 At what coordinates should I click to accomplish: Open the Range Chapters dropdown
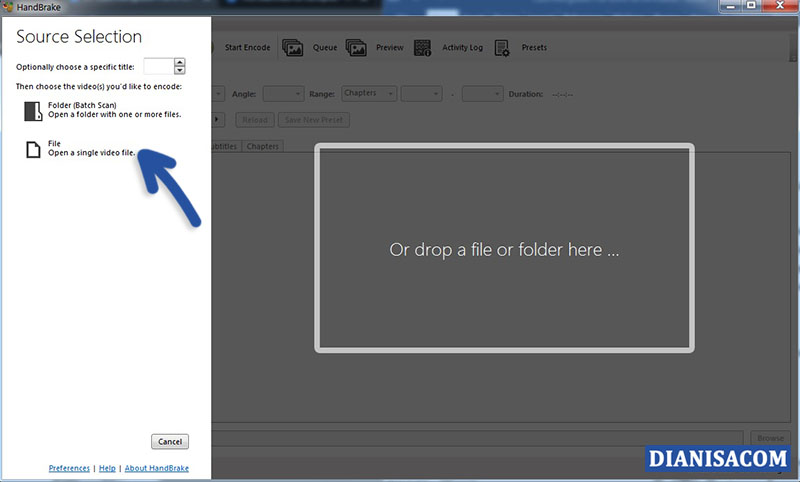click(369, 93)
